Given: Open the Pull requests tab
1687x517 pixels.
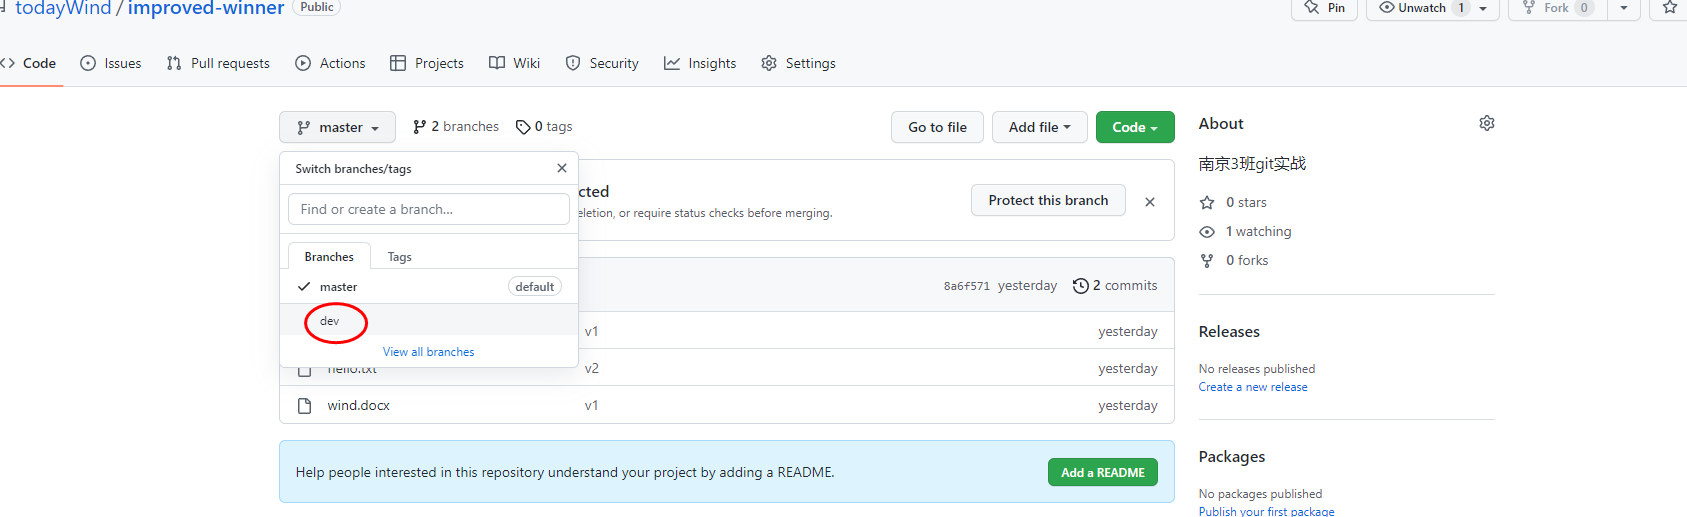Looking at the screenshot, I should click(x=218, y=63).
